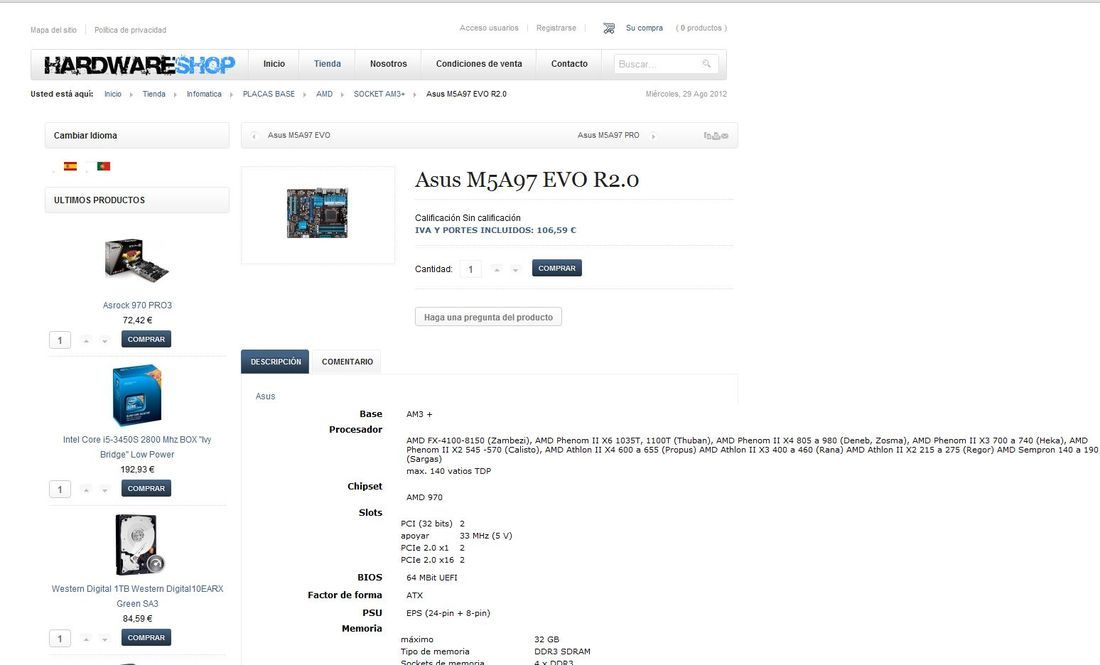Click the email-to-friend icon
The height and width of the screenshot is (665, 1100).
(725, 136)
